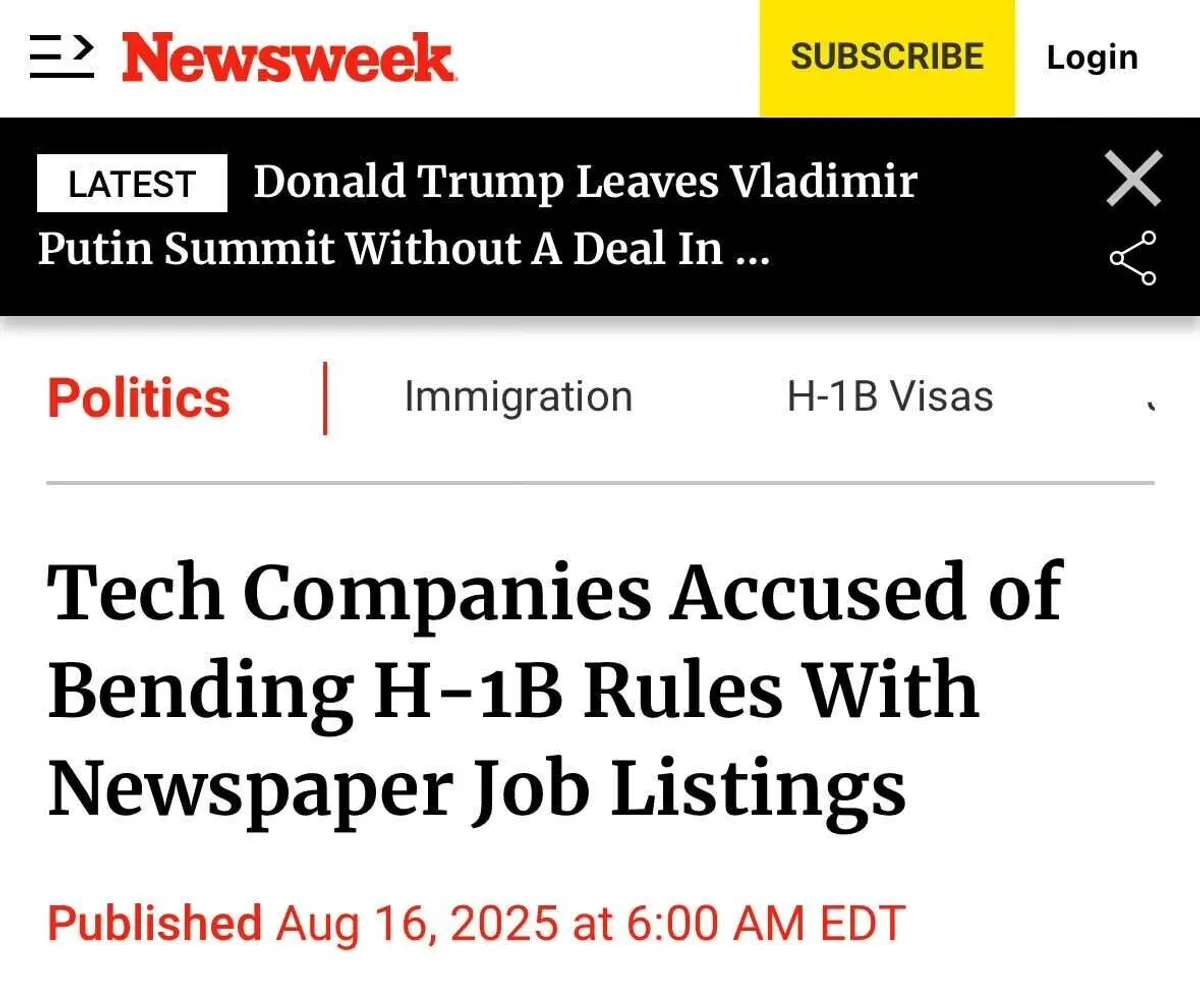
Task: Close the latest news banner
Action: (1134, 179)
